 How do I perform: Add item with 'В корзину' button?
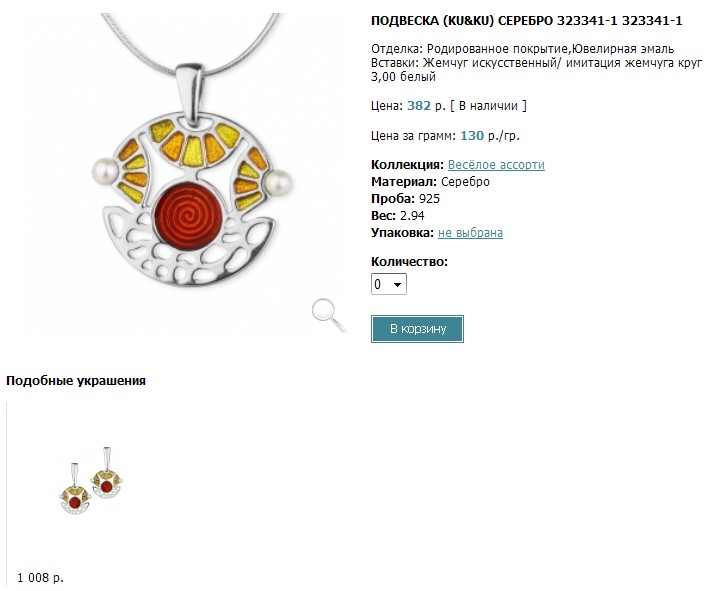[x=417, y=329]
